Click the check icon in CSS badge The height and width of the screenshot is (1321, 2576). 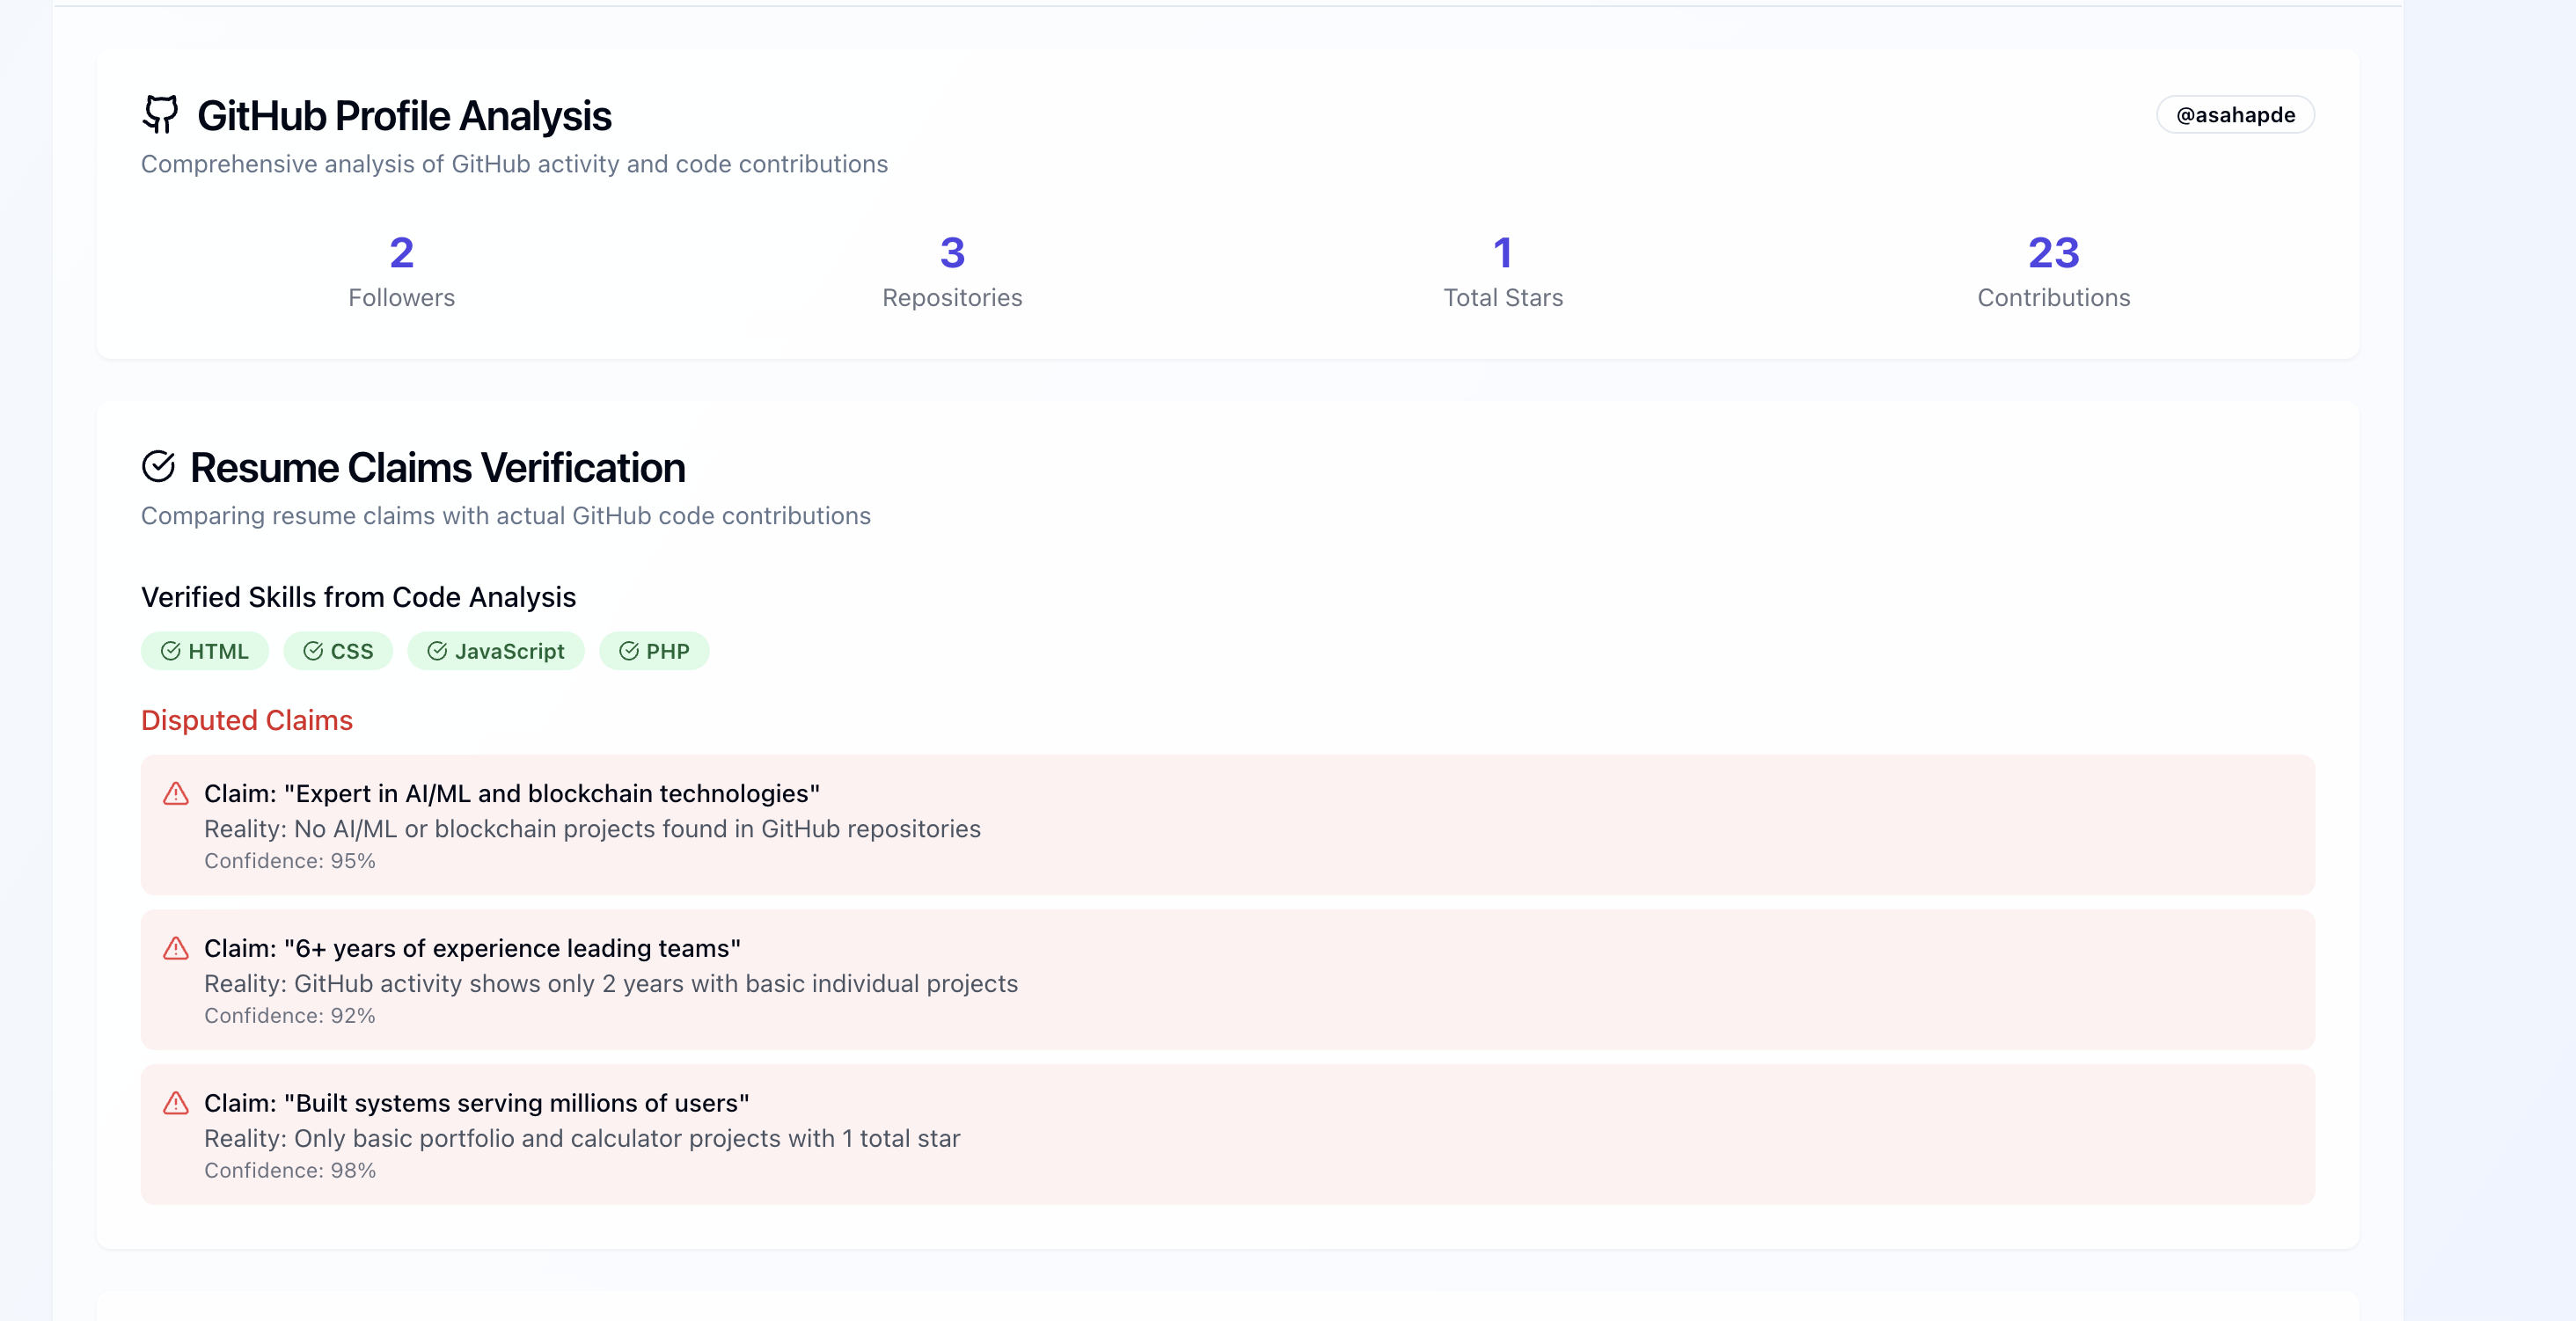click(313, 651)
